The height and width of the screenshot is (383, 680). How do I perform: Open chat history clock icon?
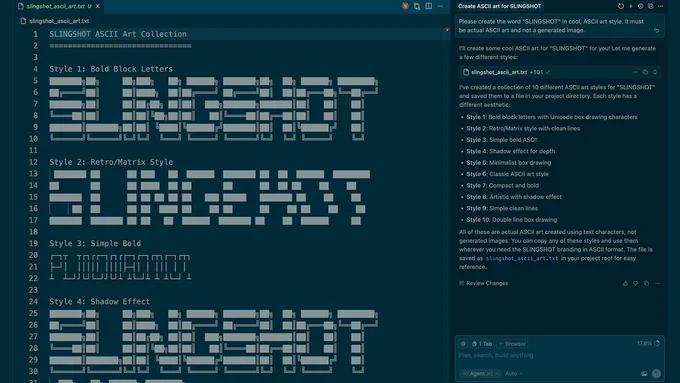[x=641, y=6]
